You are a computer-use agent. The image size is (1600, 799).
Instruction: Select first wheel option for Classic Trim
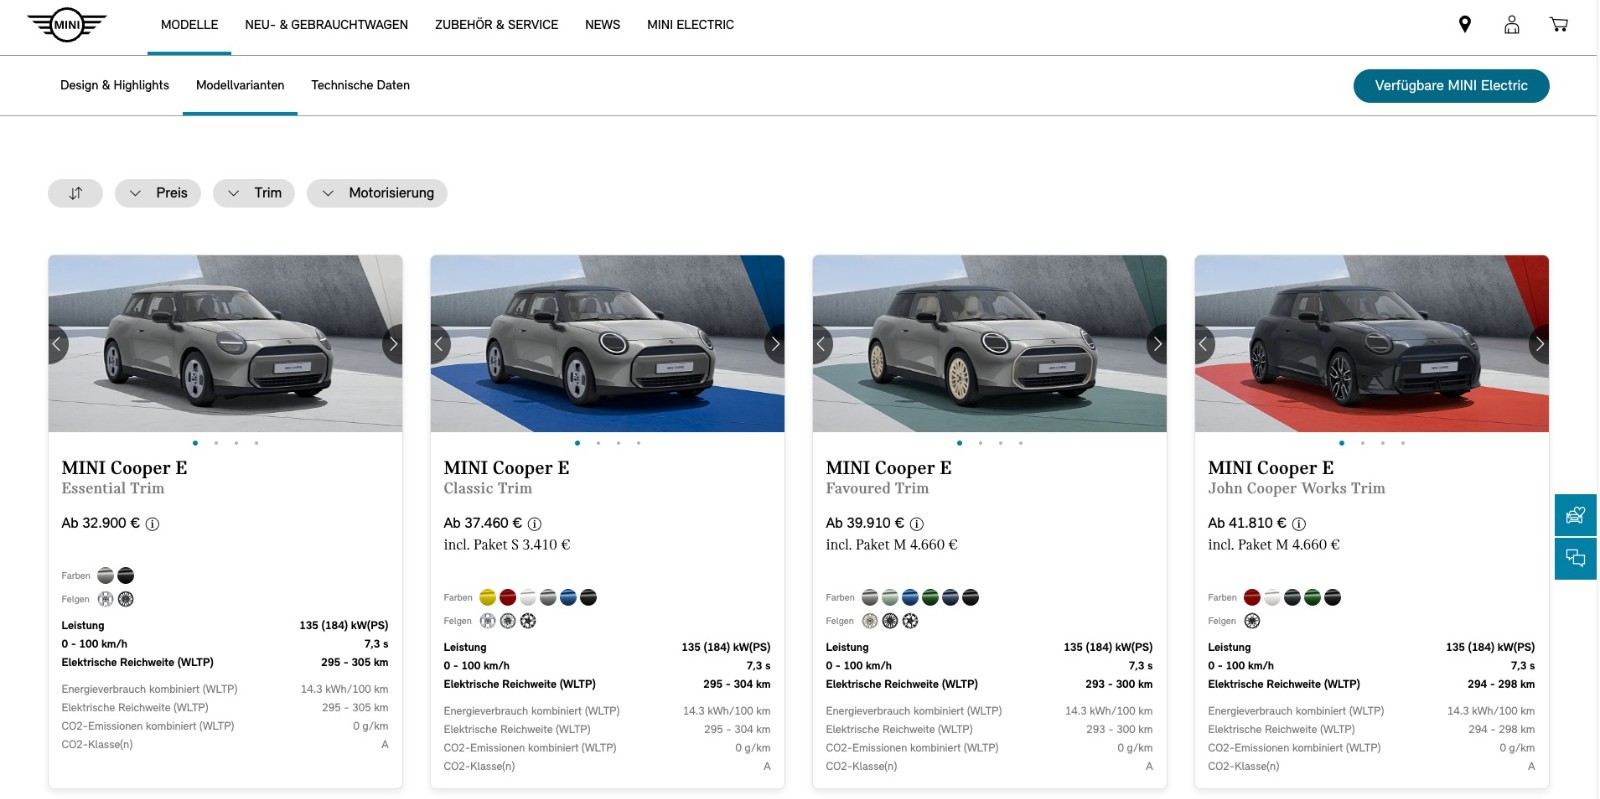487,621
